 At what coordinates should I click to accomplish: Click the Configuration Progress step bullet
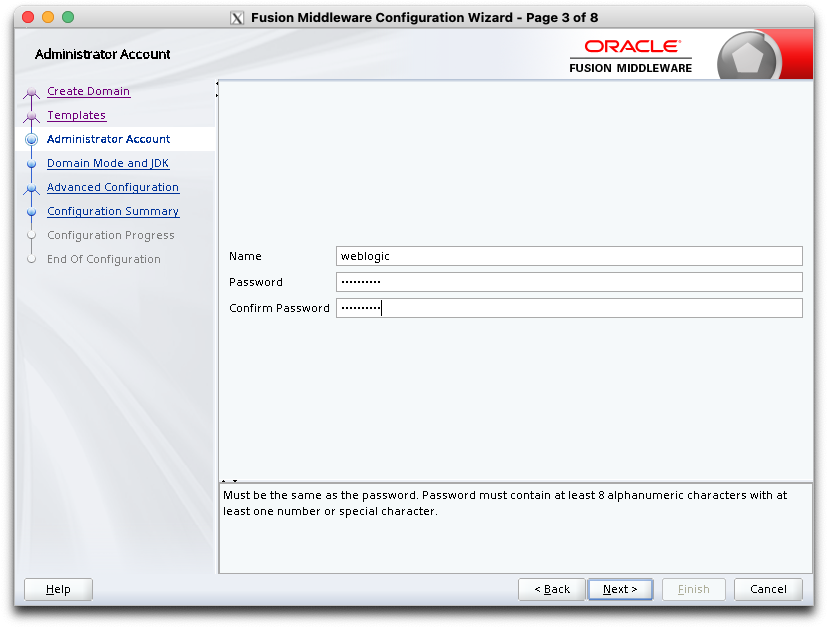[x=31, y=235]
